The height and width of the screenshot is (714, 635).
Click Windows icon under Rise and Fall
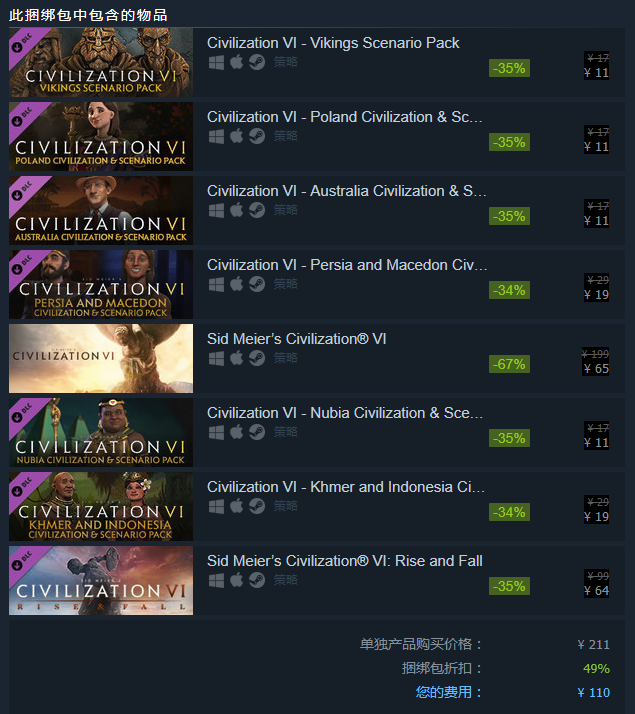(x=216, y=580)
